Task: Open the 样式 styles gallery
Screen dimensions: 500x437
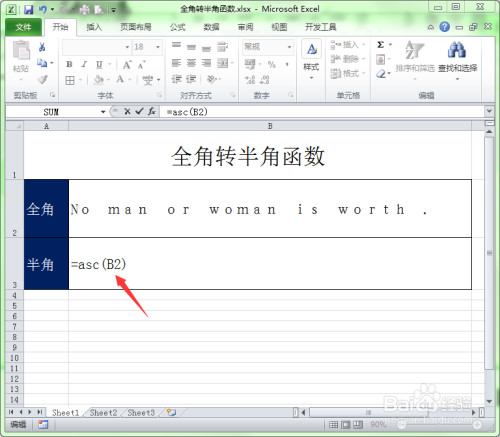Action: tap(311, 60)
